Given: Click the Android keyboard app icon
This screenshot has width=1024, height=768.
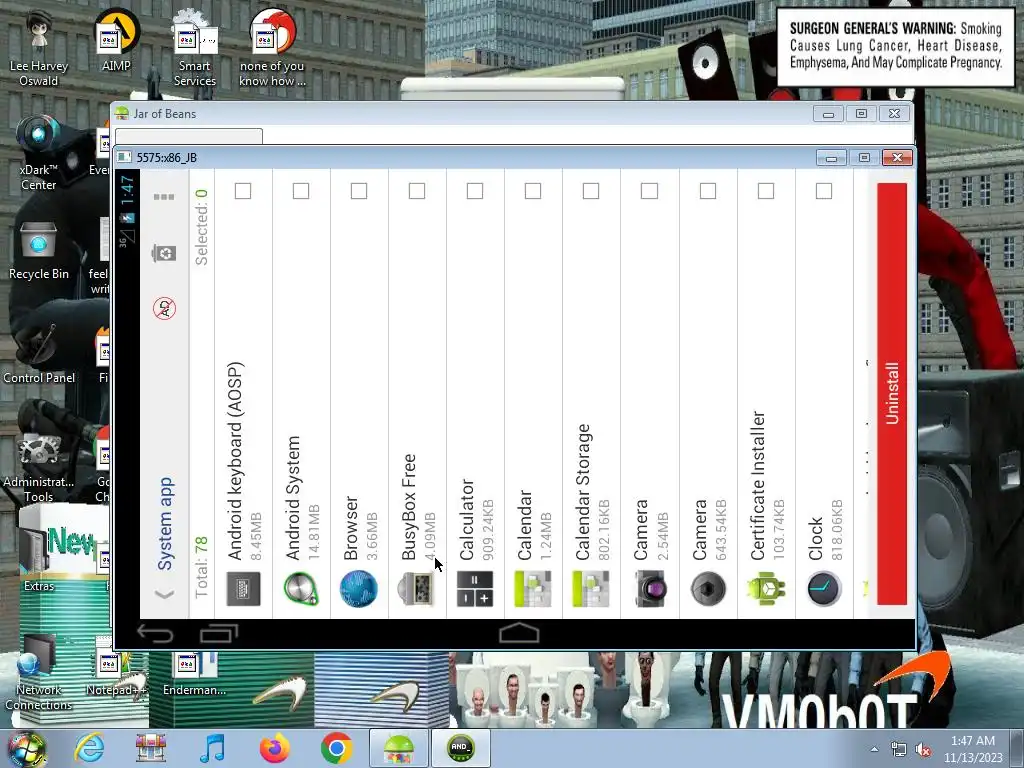Looking at the screenshot, I should pos(243,588).
